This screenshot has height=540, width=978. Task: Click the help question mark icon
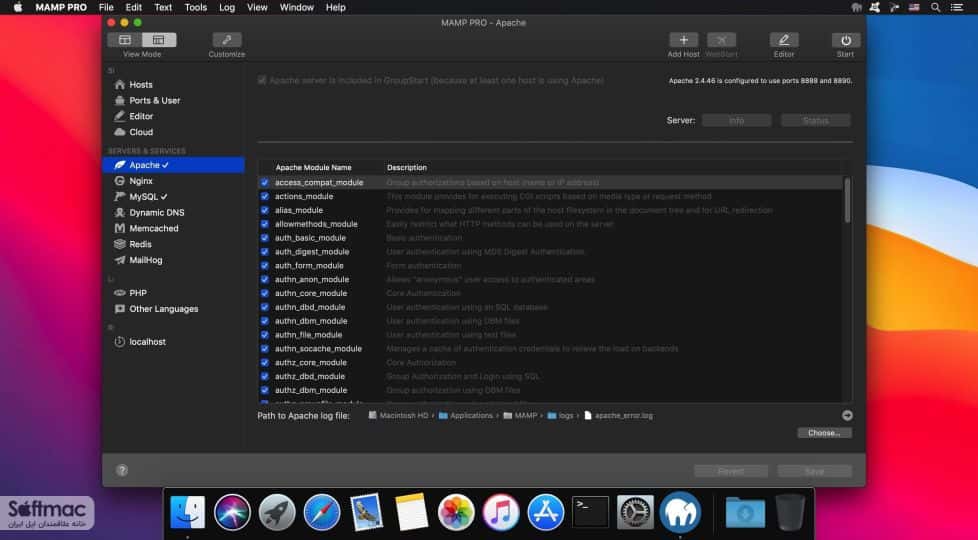point(122,470)
